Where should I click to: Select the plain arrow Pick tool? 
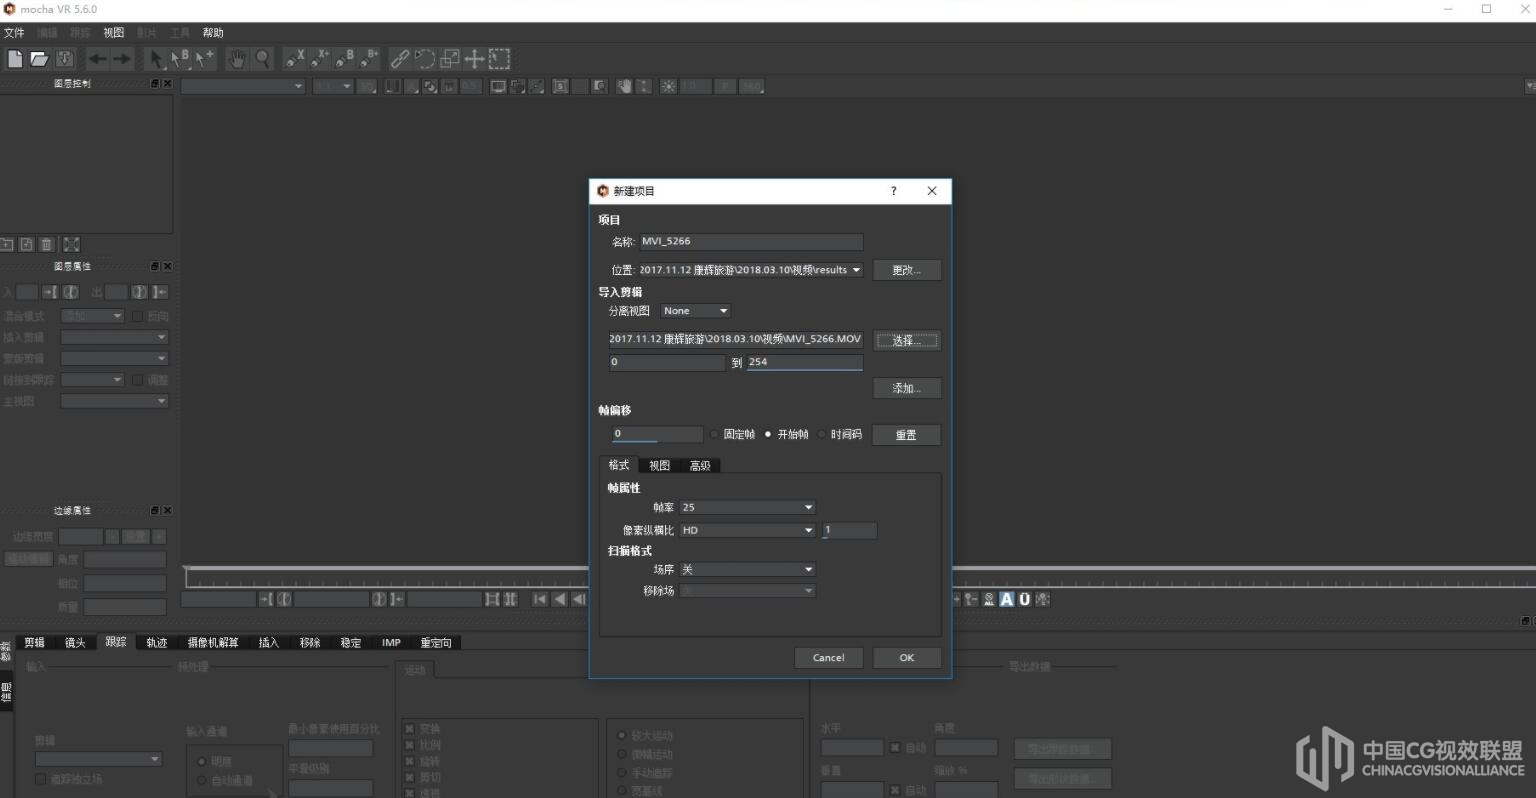[x=156, y=59]
